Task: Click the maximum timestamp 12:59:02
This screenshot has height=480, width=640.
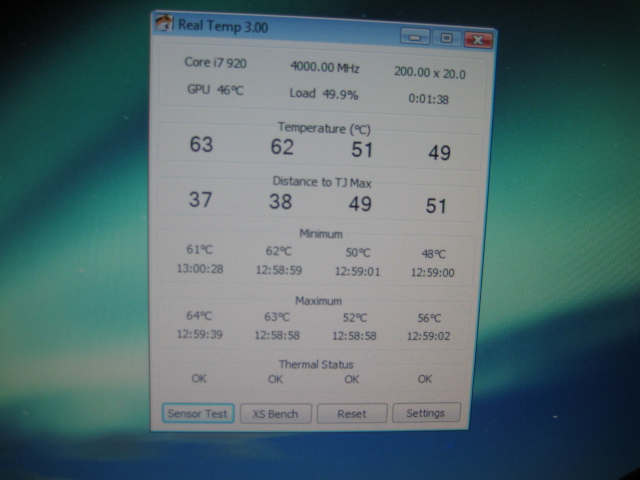Action: (x=429, y=336)
